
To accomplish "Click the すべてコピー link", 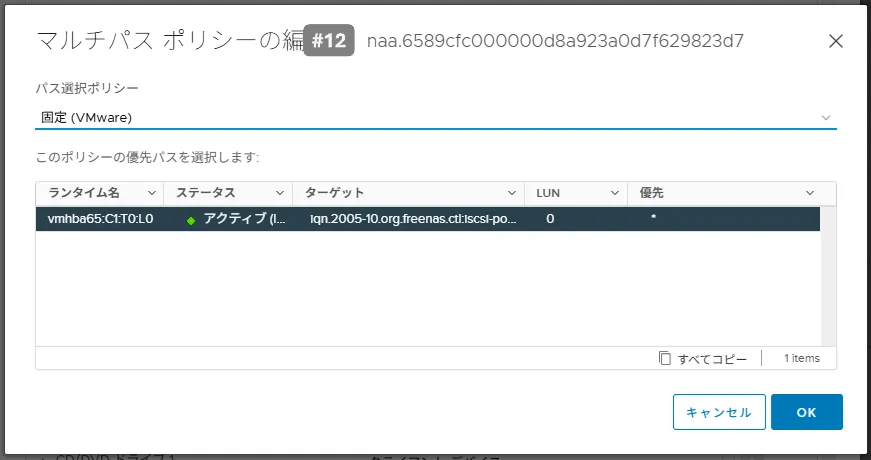I will (x=712, y=358).
